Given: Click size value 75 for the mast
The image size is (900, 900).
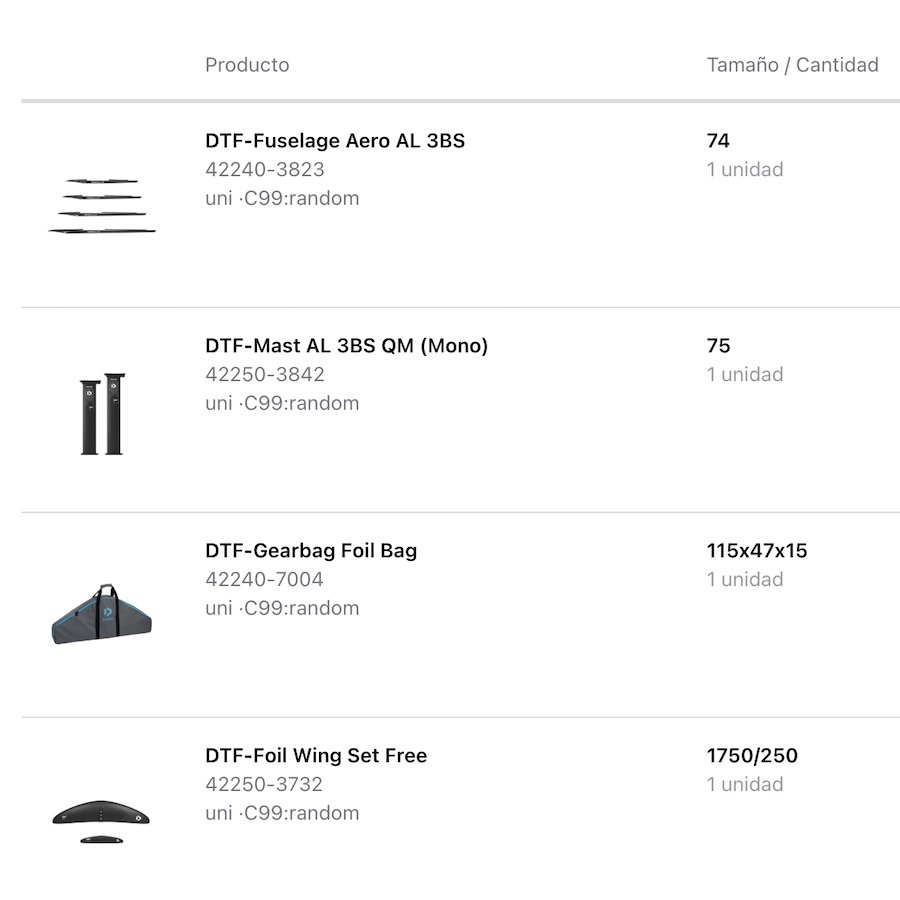Looking at the screenshot, I should 718,346.
